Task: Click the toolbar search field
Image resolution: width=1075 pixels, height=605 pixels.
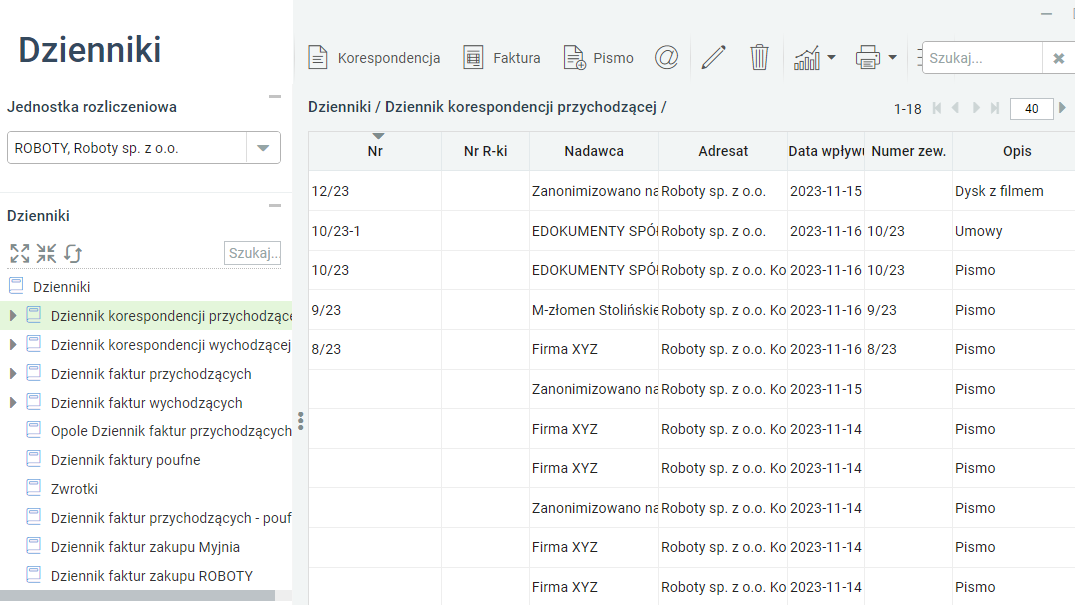Action: pos(982,58)
